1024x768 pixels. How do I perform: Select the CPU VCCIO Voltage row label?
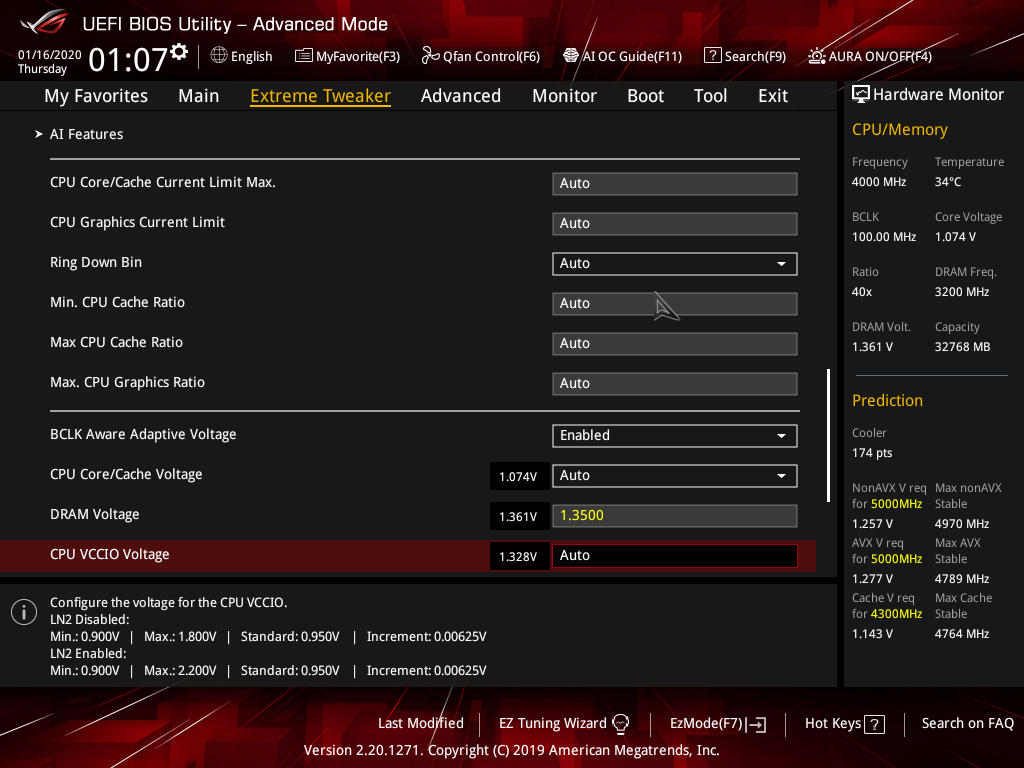110,554
